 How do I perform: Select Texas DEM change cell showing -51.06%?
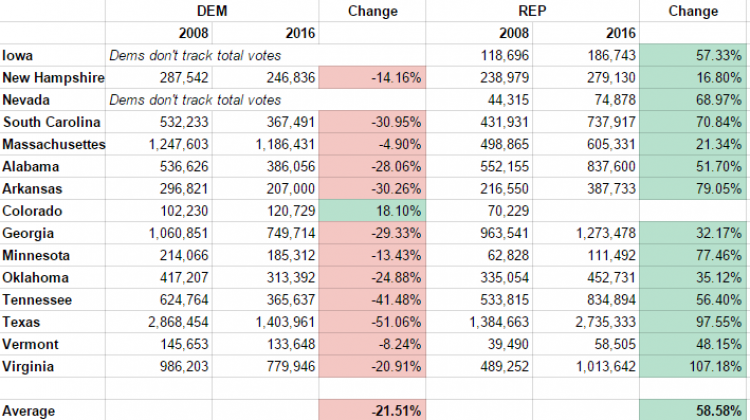pos(372,321)
